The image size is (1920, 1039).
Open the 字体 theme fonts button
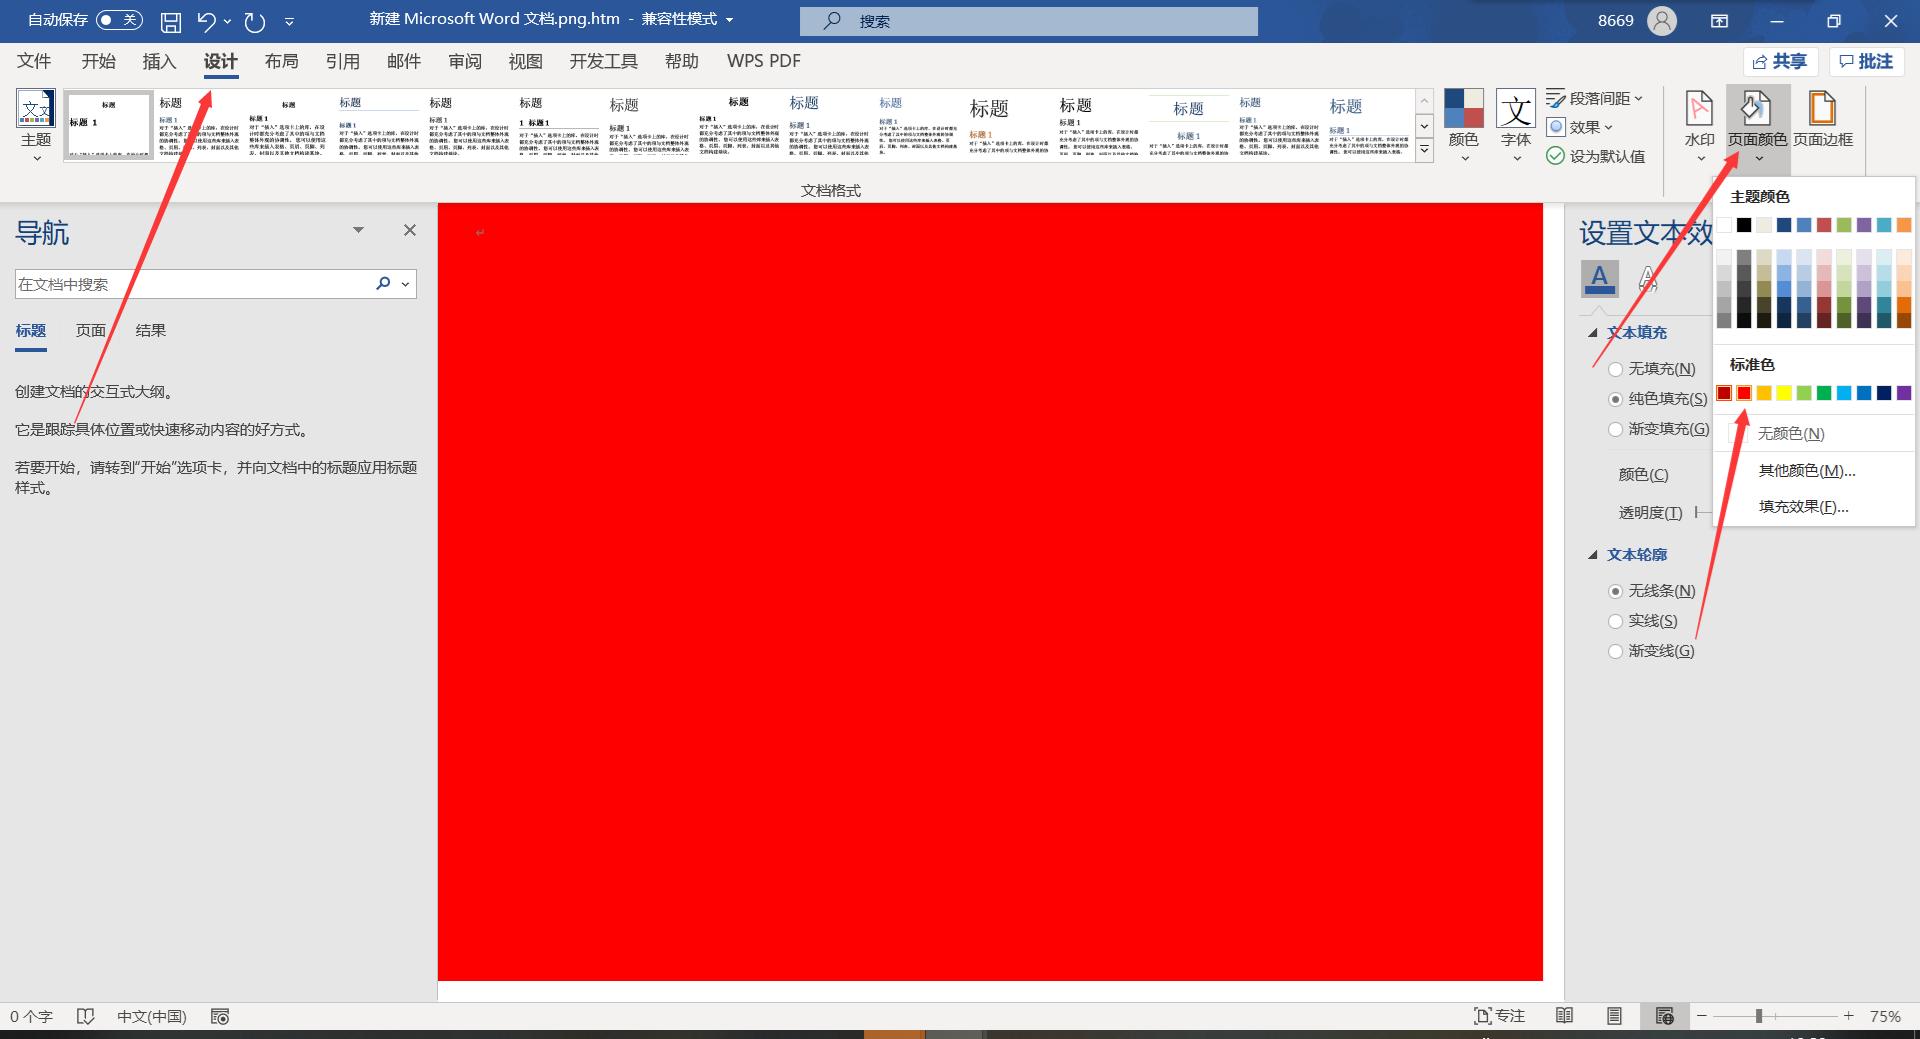pyautogui.click(x=1516, y=127)
